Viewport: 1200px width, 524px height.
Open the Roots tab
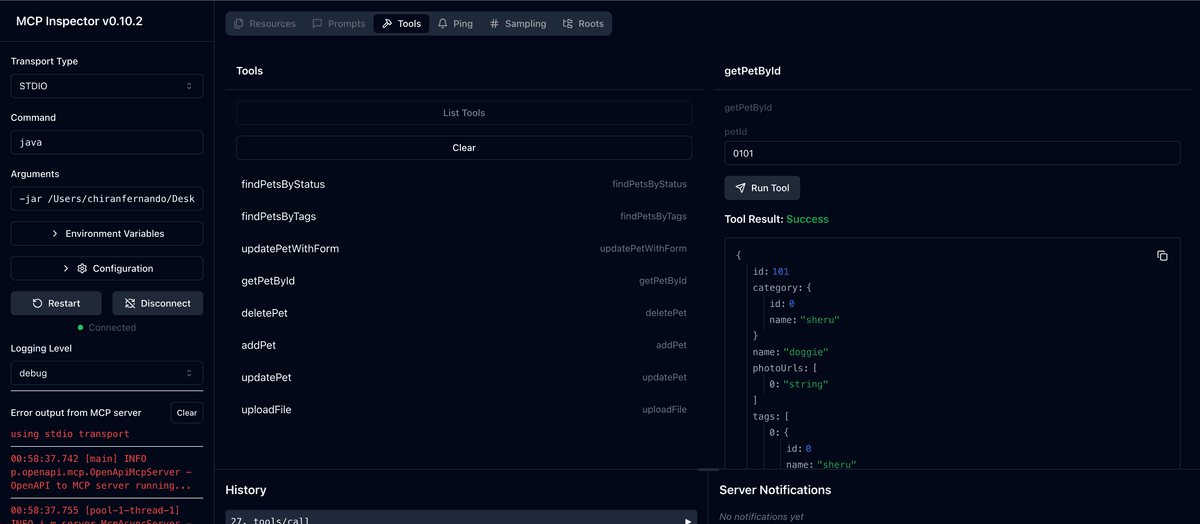[583, 24]
